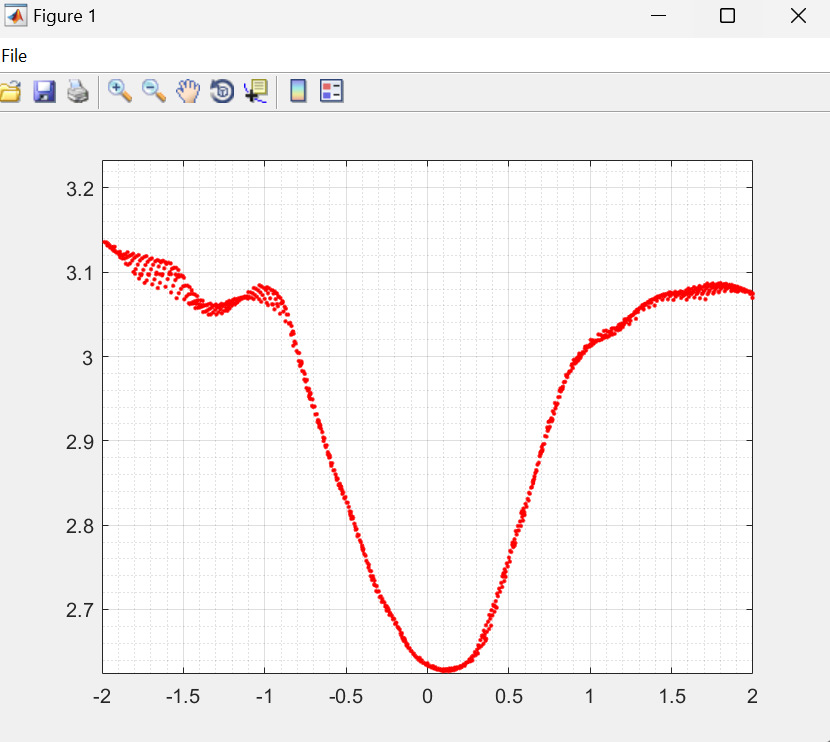Click the curve minimum near x=0.1
This screenshot has width=830, height=742.
click(445, 668)
